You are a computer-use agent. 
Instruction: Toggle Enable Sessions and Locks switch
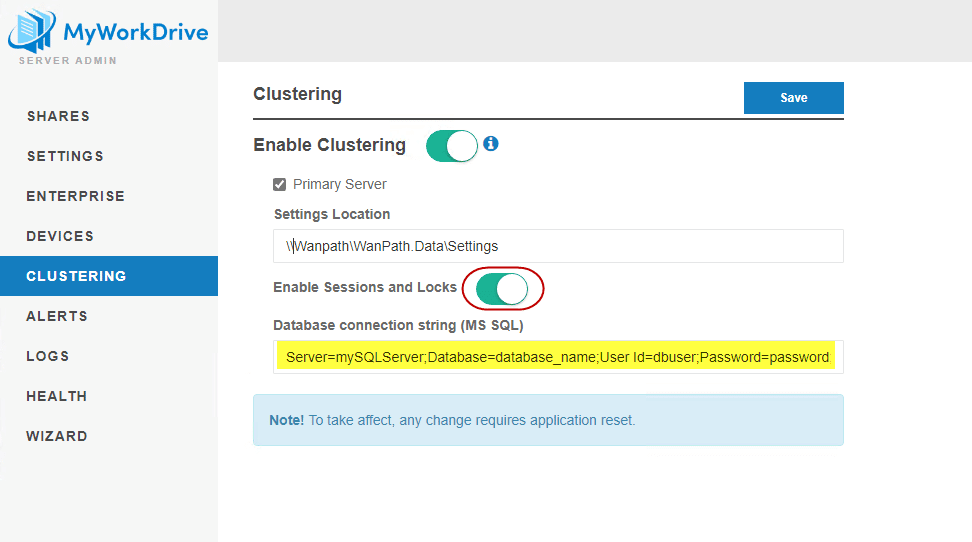click(x=502, y=288)
